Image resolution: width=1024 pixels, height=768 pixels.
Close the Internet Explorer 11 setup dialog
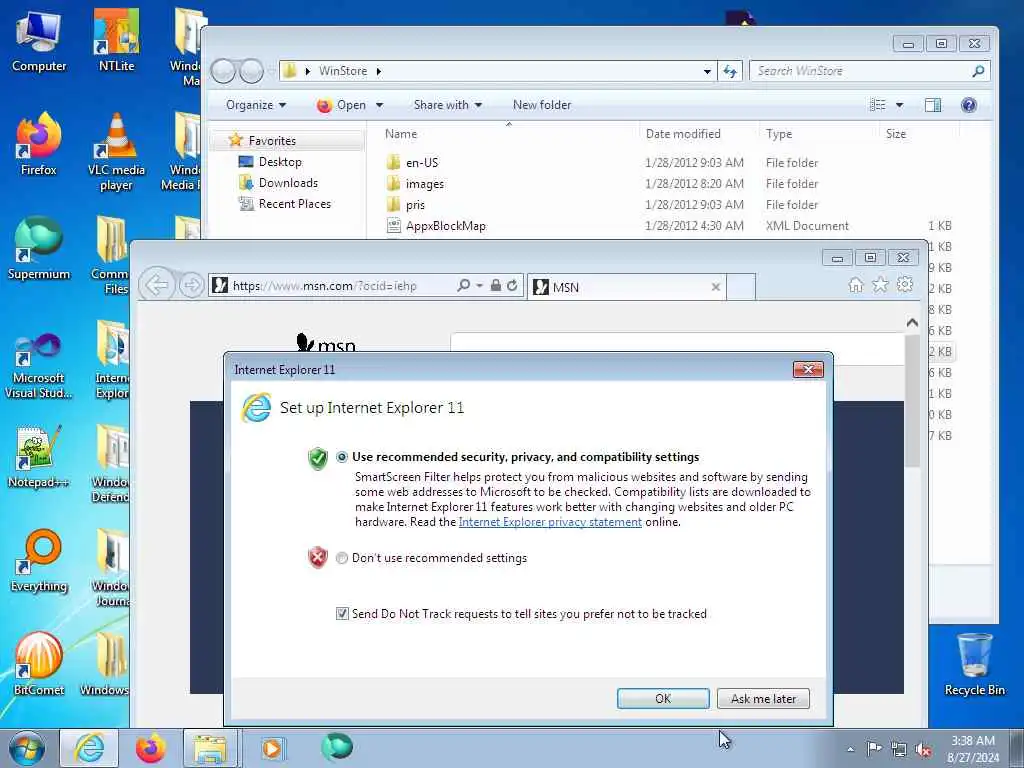click(808, 370)
